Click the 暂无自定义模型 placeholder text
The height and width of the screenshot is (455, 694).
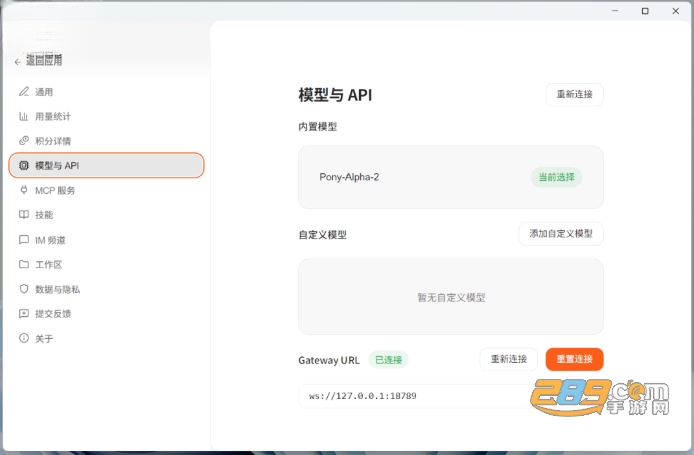[x=451, y=297]
